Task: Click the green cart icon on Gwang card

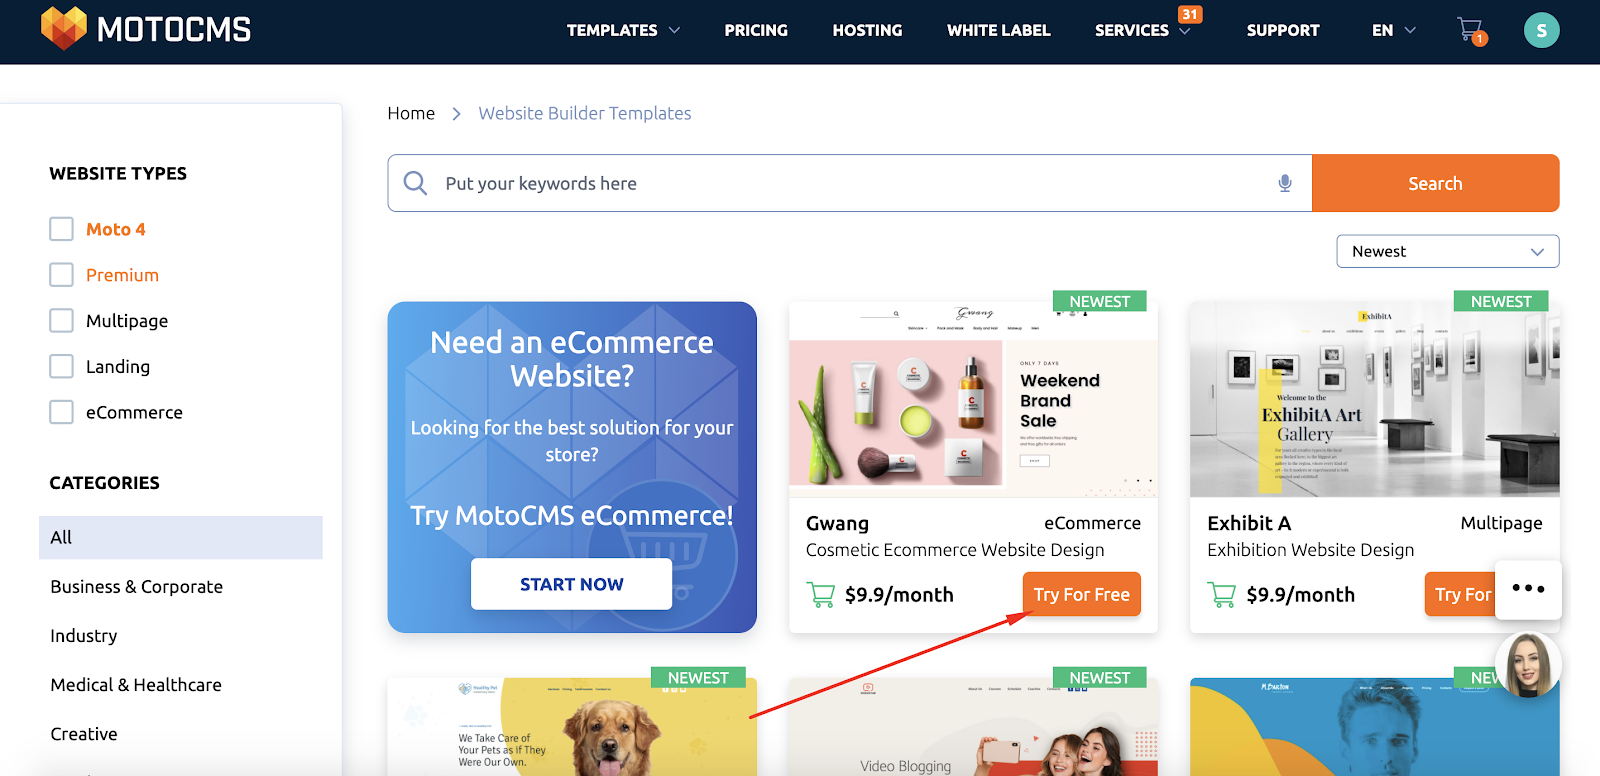Action: (x=821, y=595)
